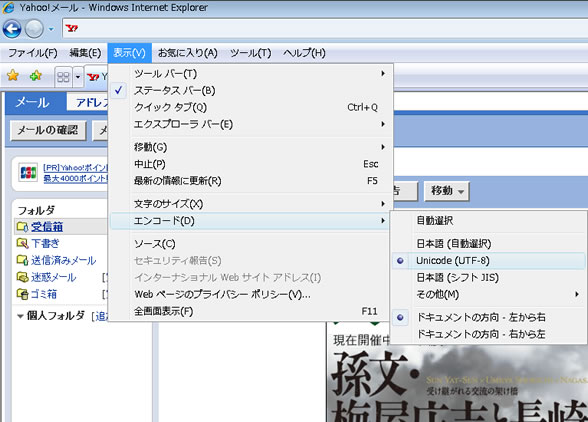Open the Quick Tabs grid icon
The width and height of the screenshot is (588, 422).
pyautogui.click(x=63, y=77)
